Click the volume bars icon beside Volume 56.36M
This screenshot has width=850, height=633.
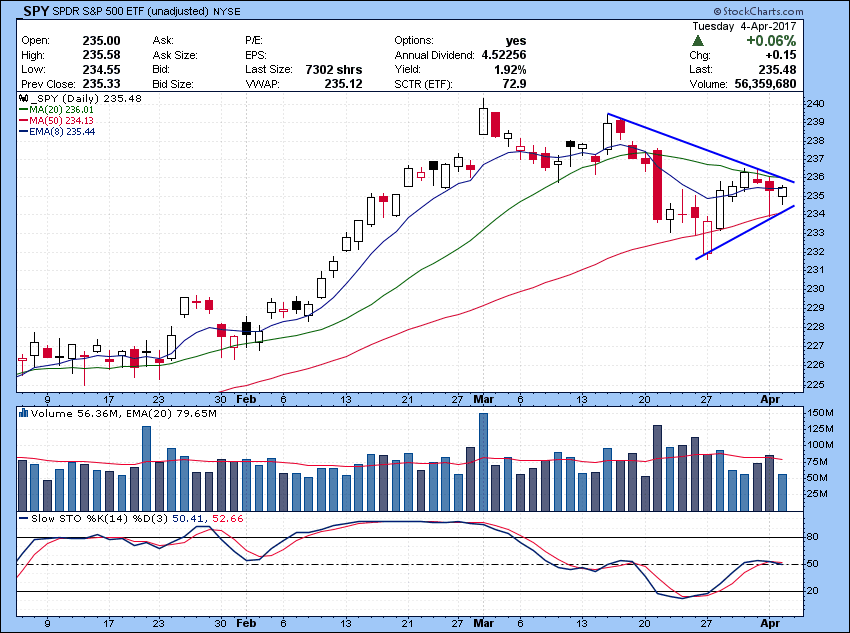[23, 414]
